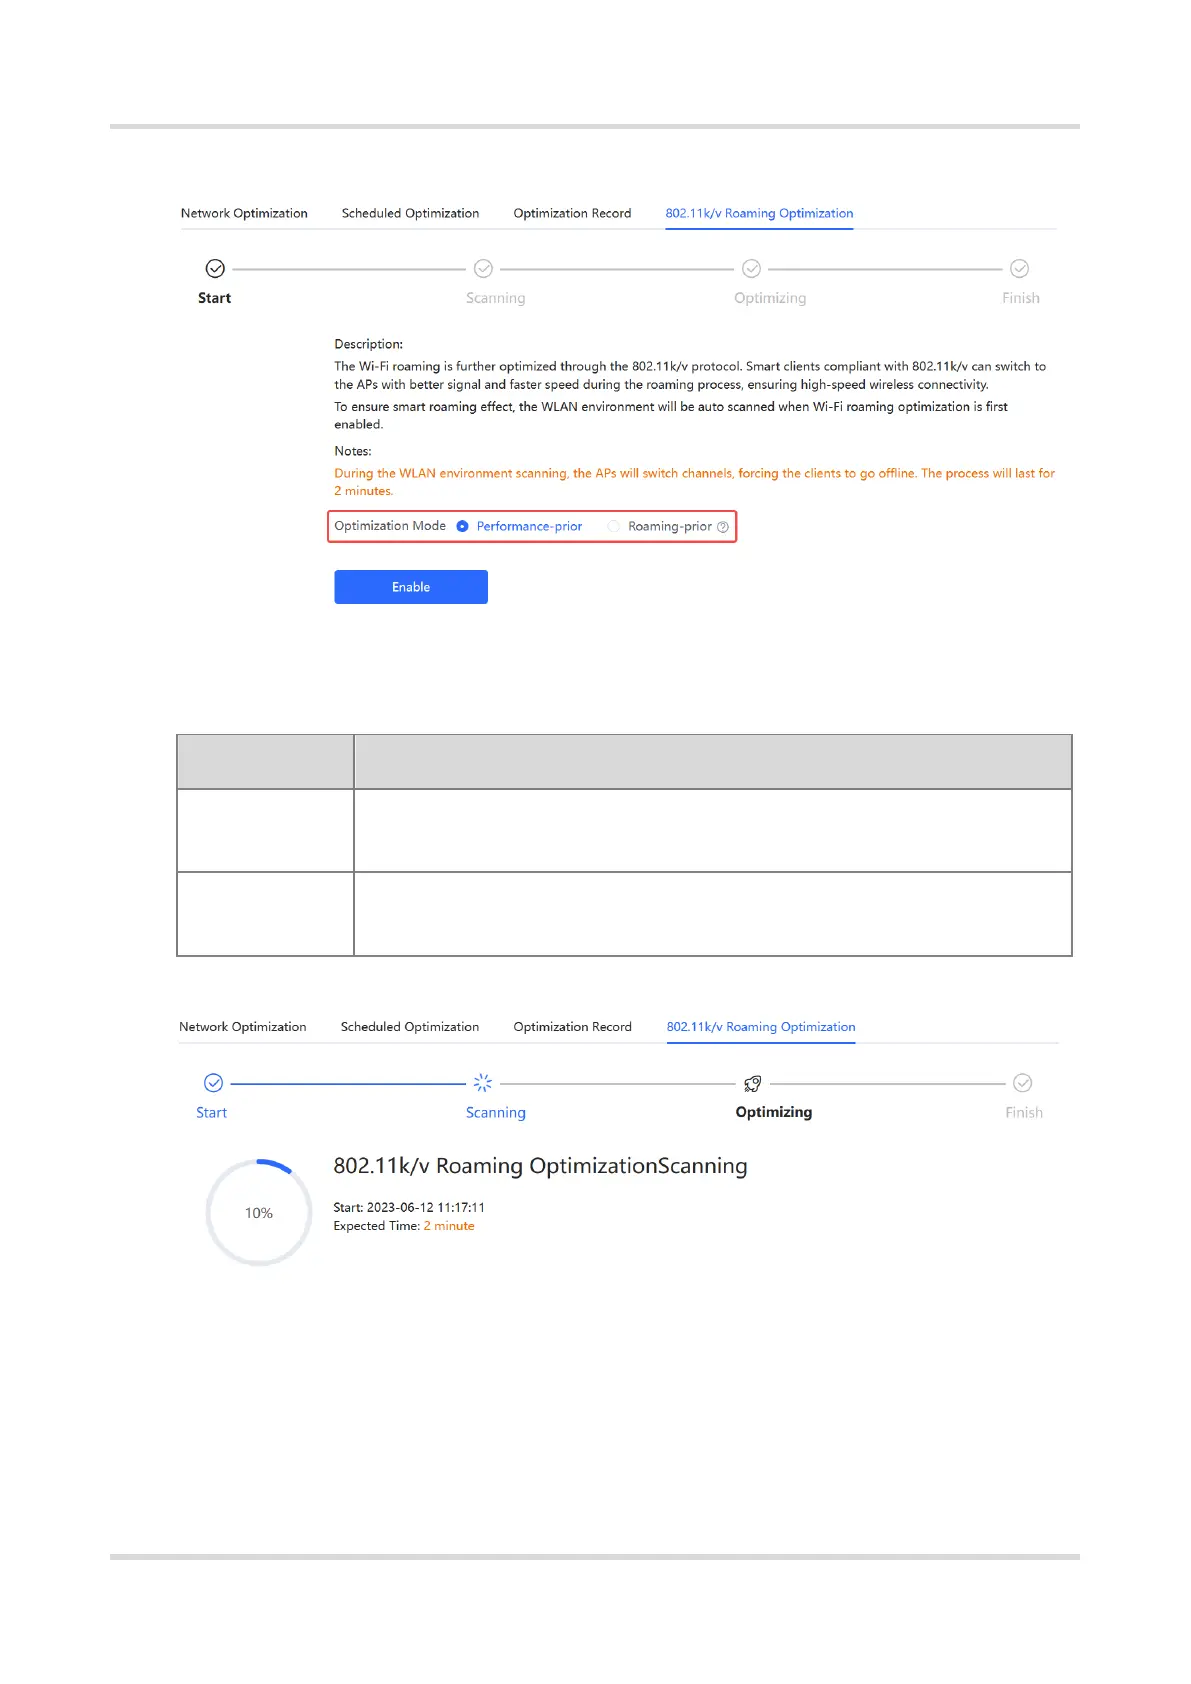Click the Finish check icon in lower wizard

coord(1022,1083)
